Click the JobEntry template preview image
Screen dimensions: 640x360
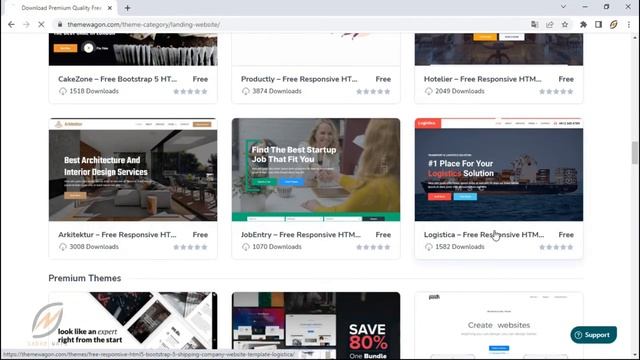point(316,170)
